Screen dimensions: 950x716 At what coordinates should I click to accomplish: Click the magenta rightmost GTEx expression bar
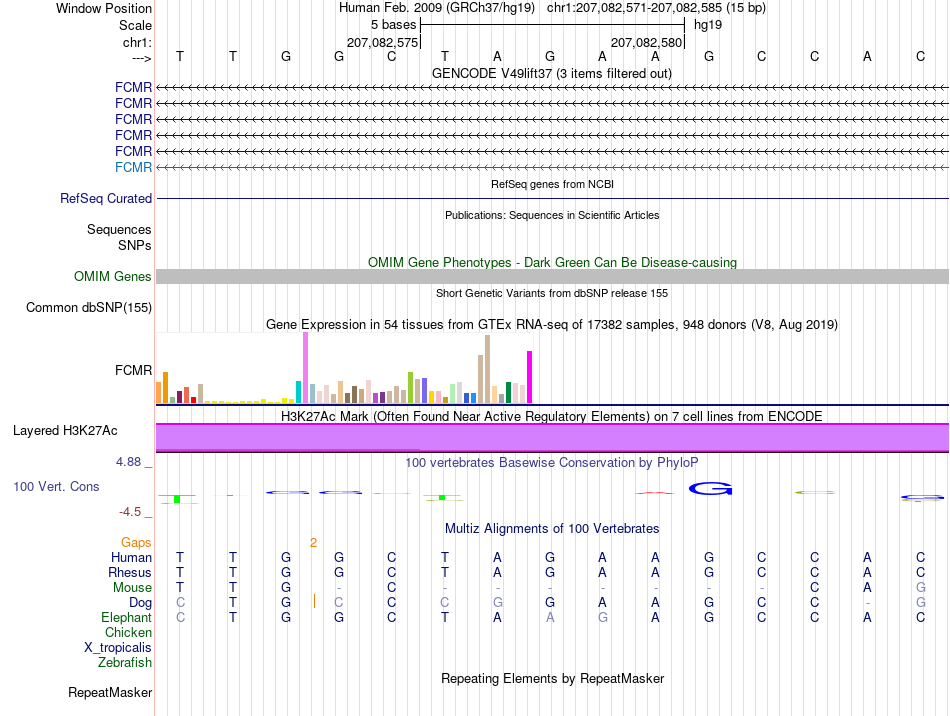[x=530, y=377]
